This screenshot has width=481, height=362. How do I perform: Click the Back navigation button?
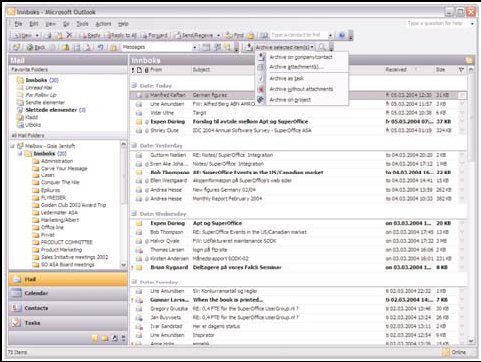[x=36, y=47]
